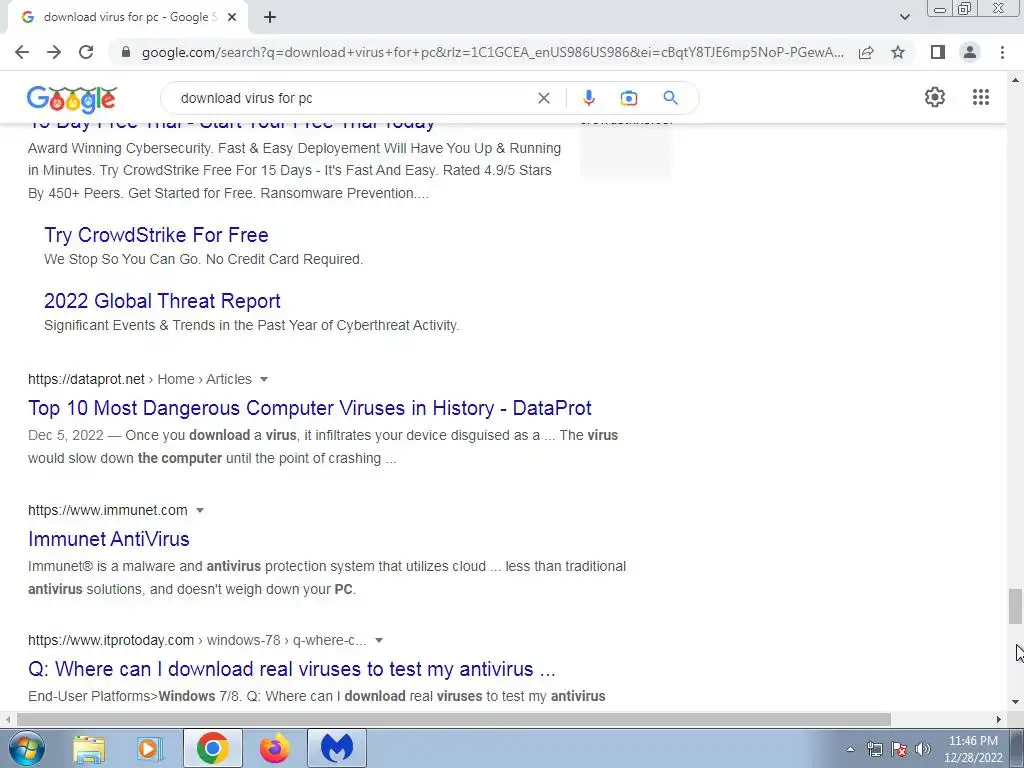Click the horizontal scrollbar thumb
This screenshot has height=768, width=1024.
click(454, 719)
